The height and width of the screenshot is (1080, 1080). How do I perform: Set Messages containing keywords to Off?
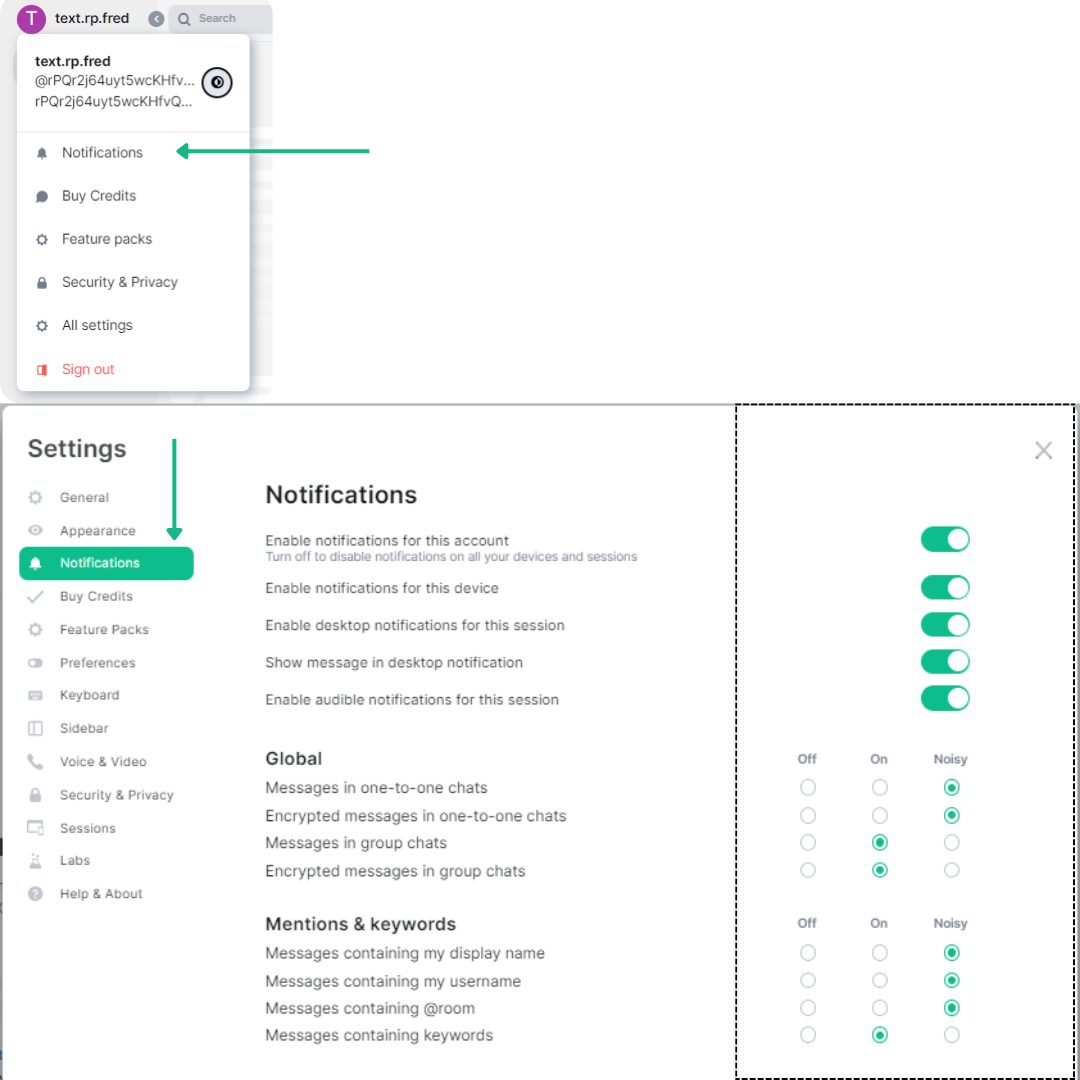808,1036
